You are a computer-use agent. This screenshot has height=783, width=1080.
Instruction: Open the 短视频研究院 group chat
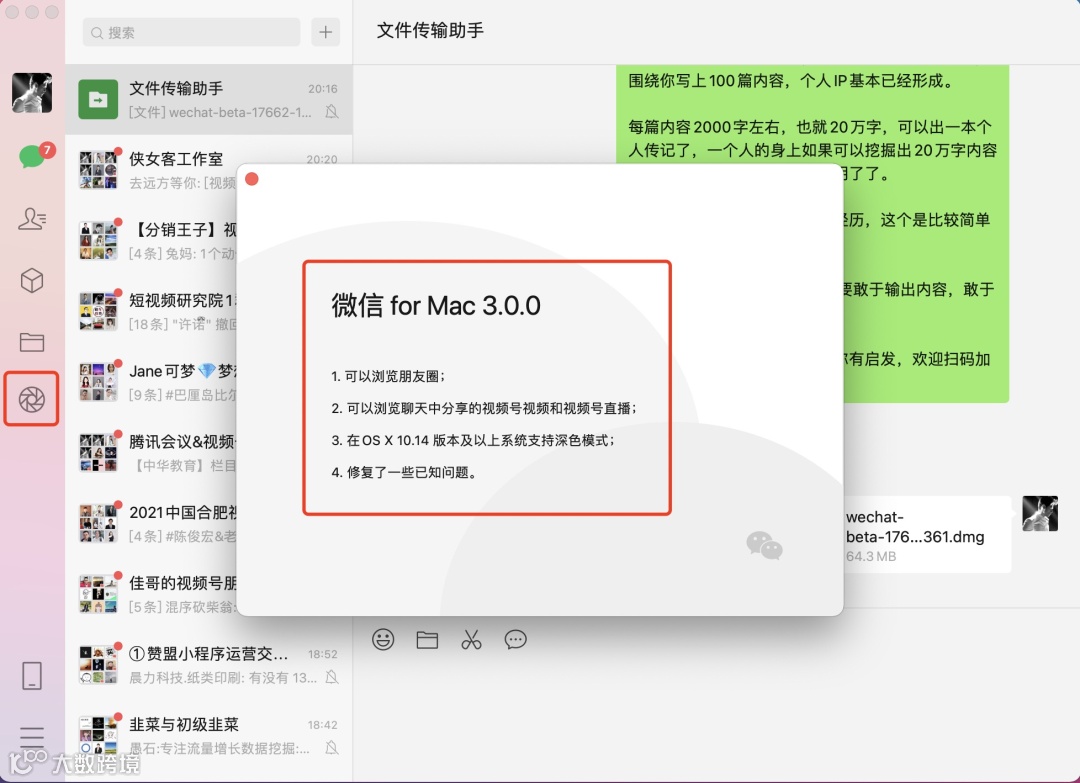click(x=152, y=311)
